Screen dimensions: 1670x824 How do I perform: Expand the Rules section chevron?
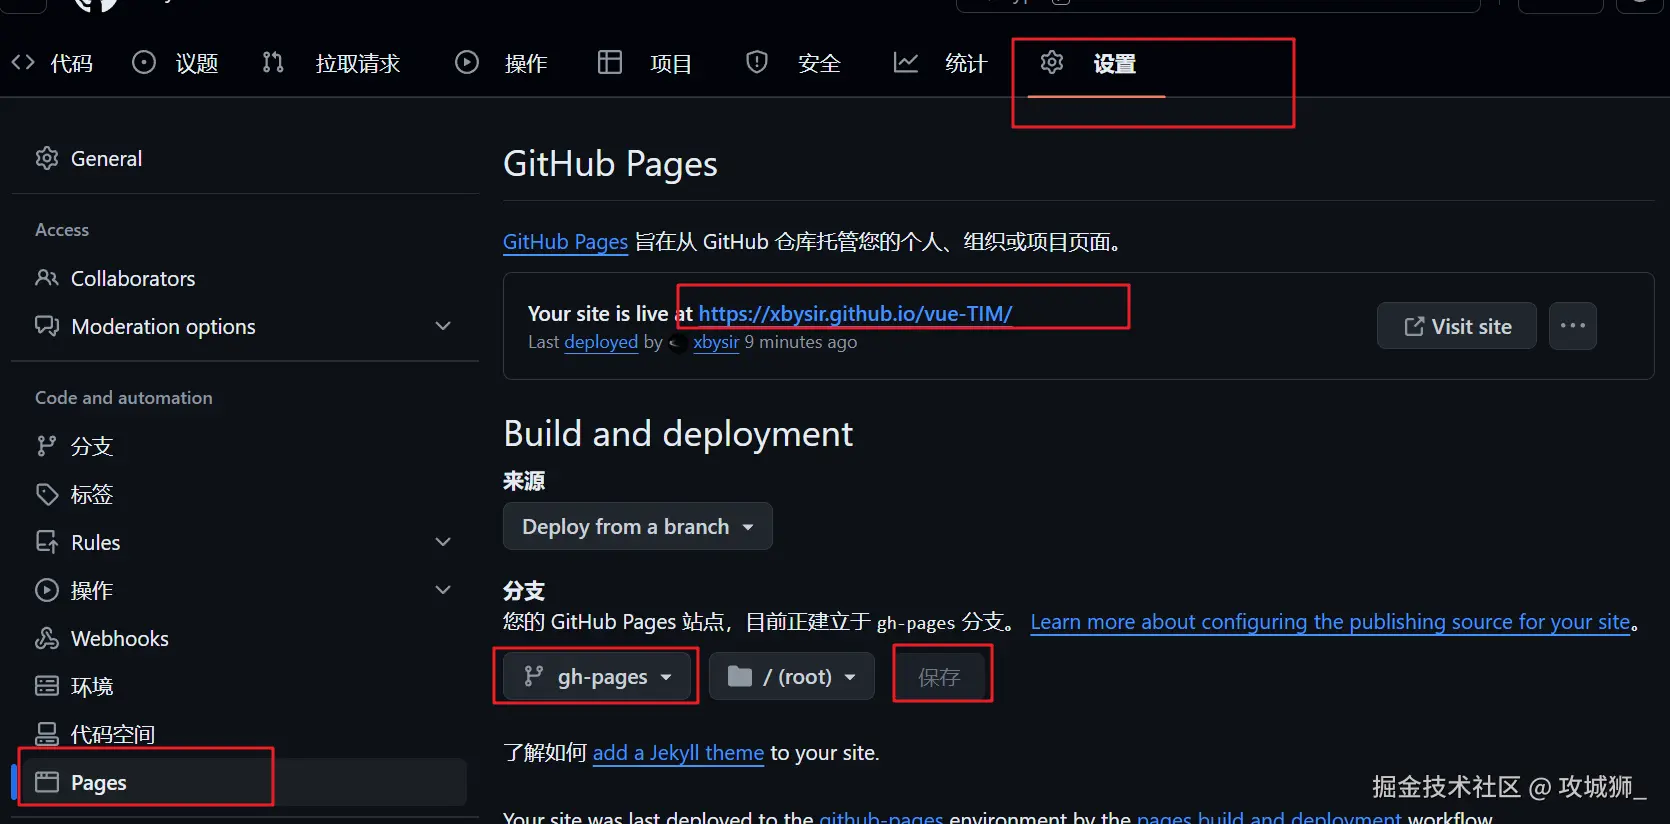click(443, 542)
